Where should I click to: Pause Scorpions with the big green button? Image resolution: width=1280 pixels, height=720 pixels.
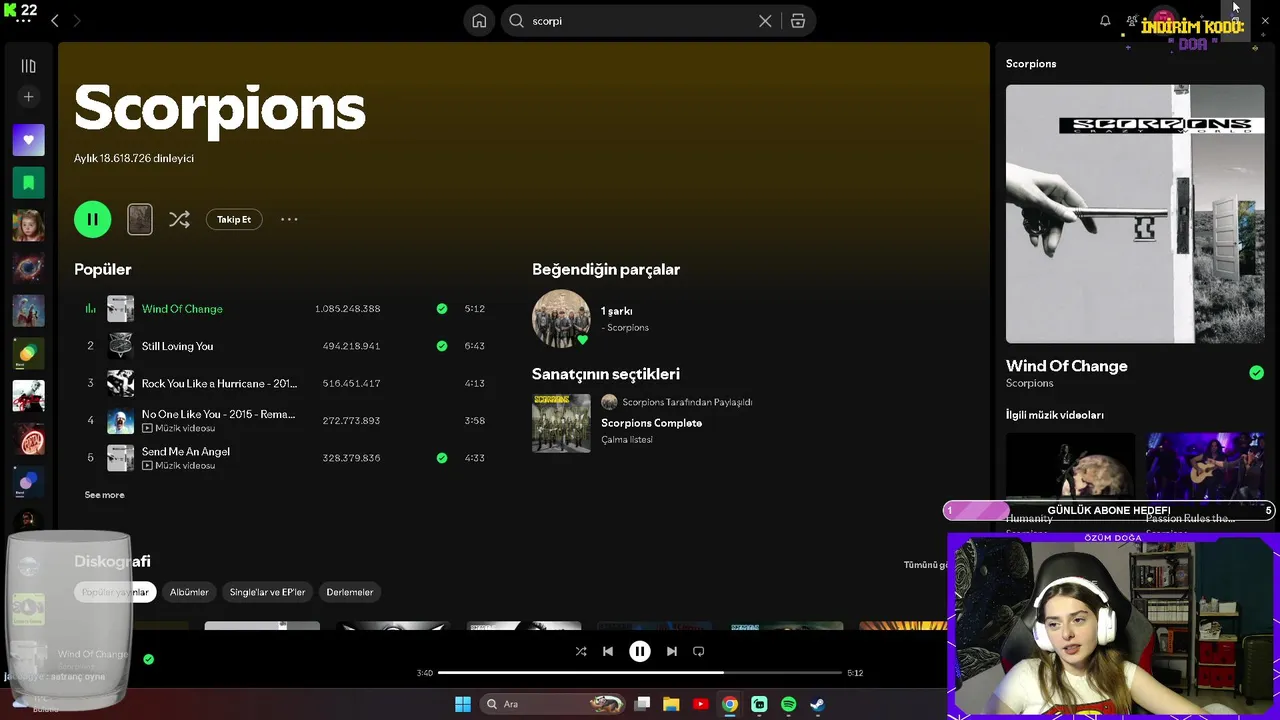(x=92, y=219)
